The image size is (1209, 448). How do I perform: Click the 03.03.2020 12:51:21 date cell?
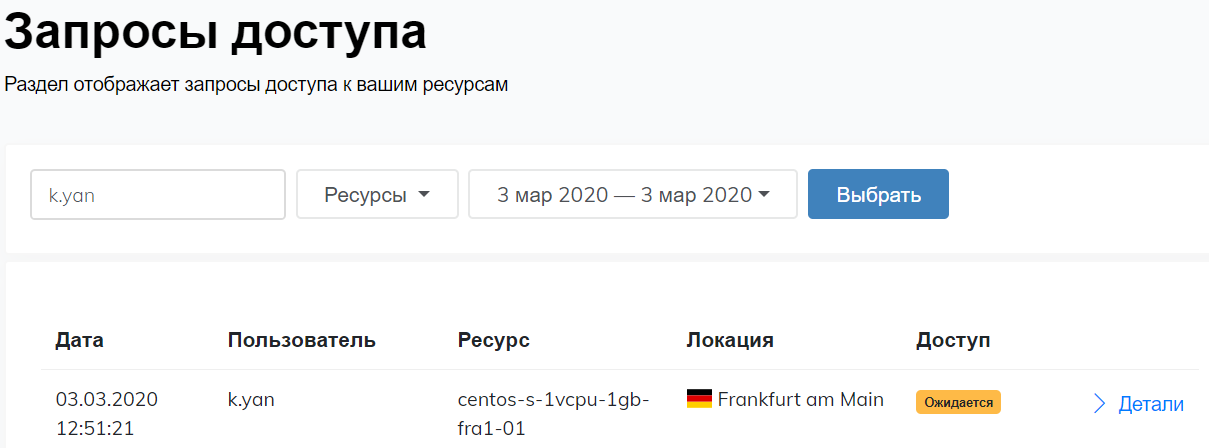click(x=107, y=414)
